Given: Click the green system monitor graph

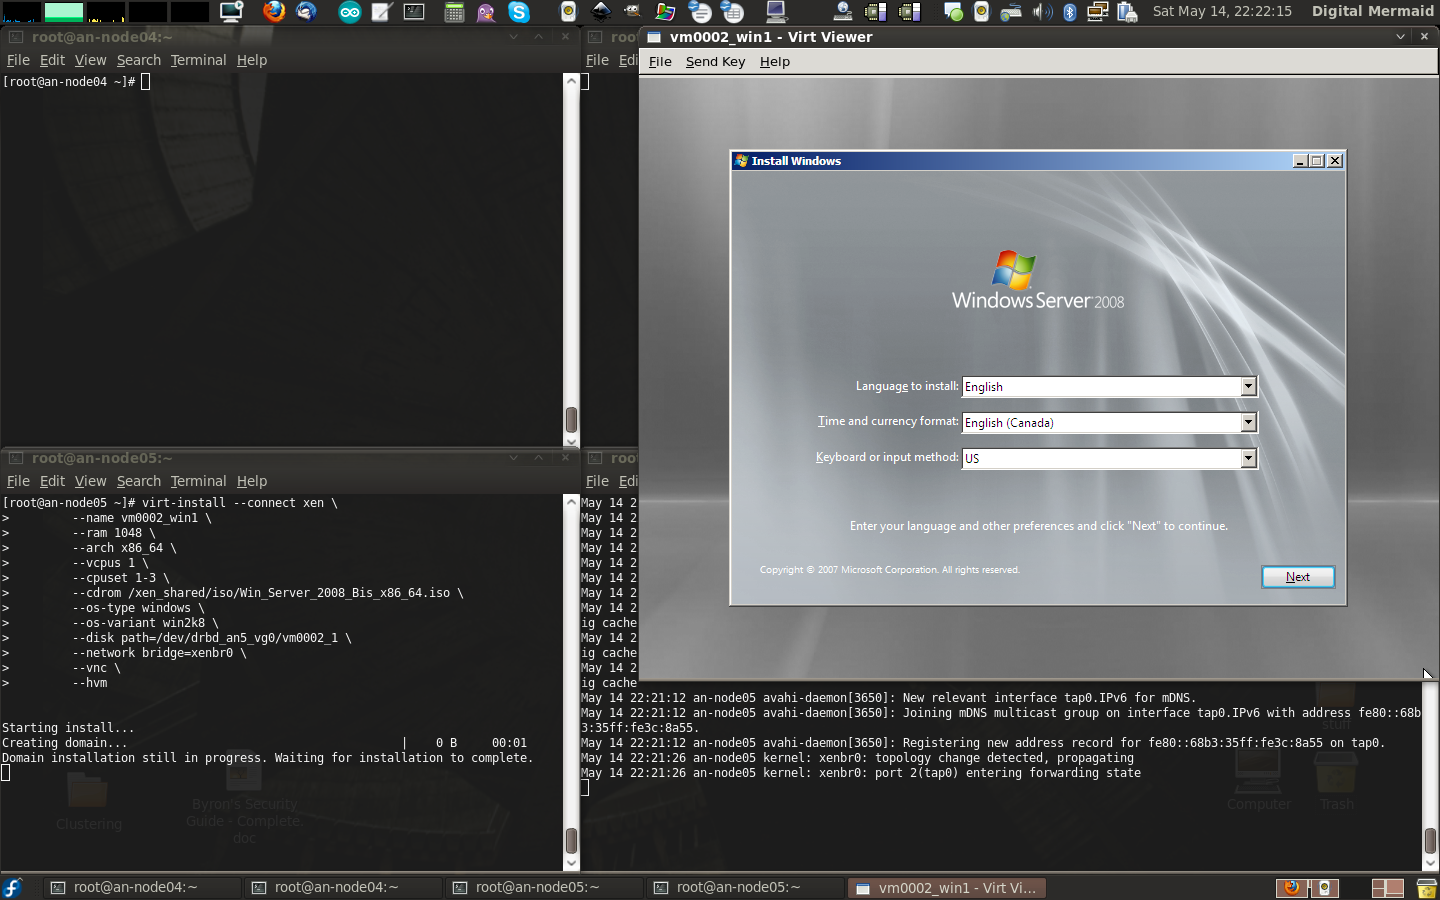Looking at the screenshot, I should tap(64, 12).
